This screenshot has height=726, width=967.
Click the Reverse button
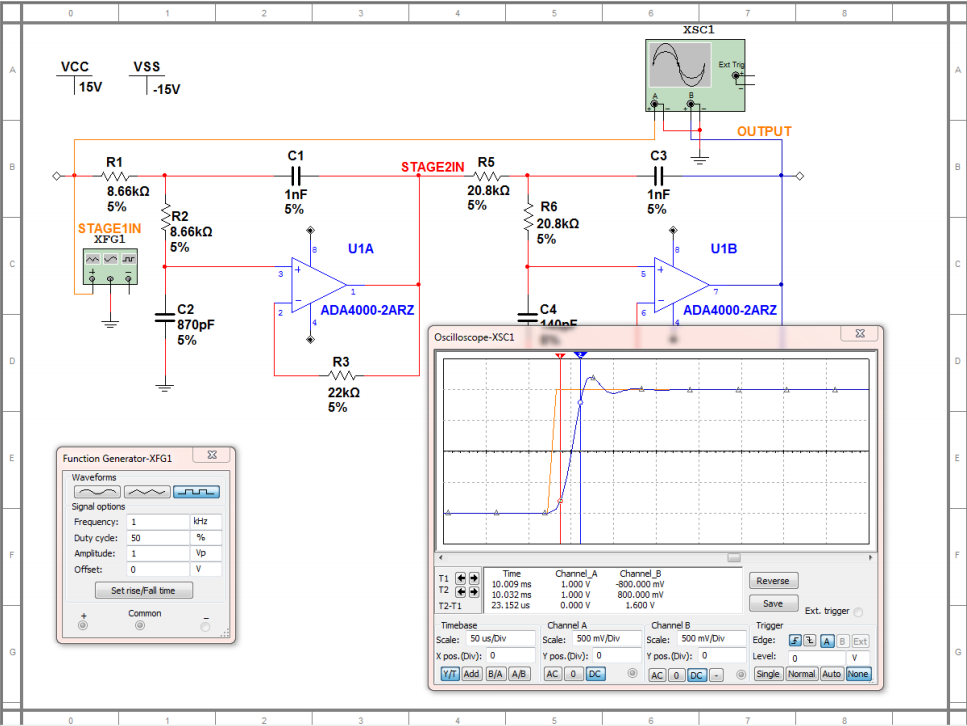(x=773, y=581)
